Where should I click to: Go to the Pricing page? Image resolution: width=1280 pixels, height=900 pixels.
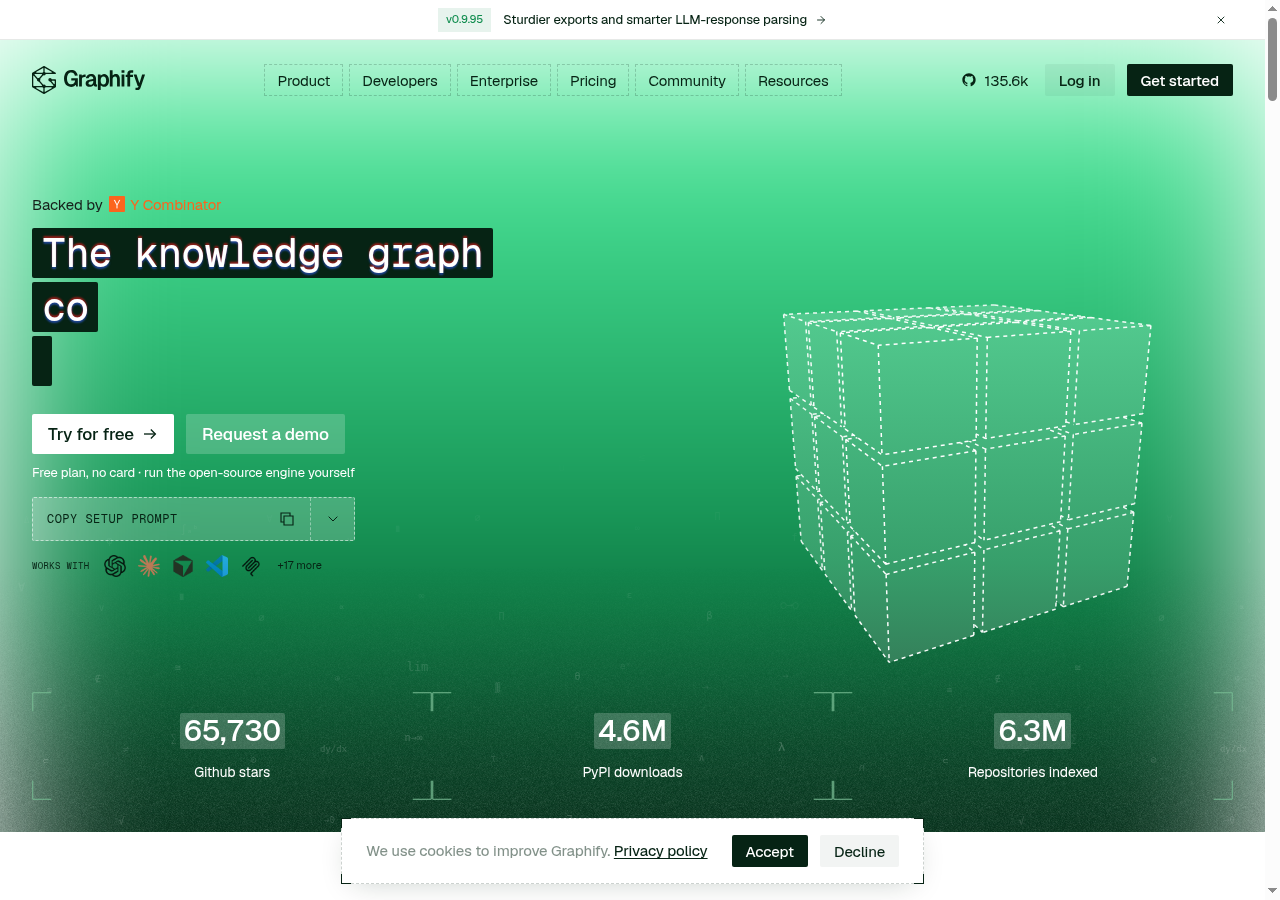pyautogui.click(x=593, y=81)
